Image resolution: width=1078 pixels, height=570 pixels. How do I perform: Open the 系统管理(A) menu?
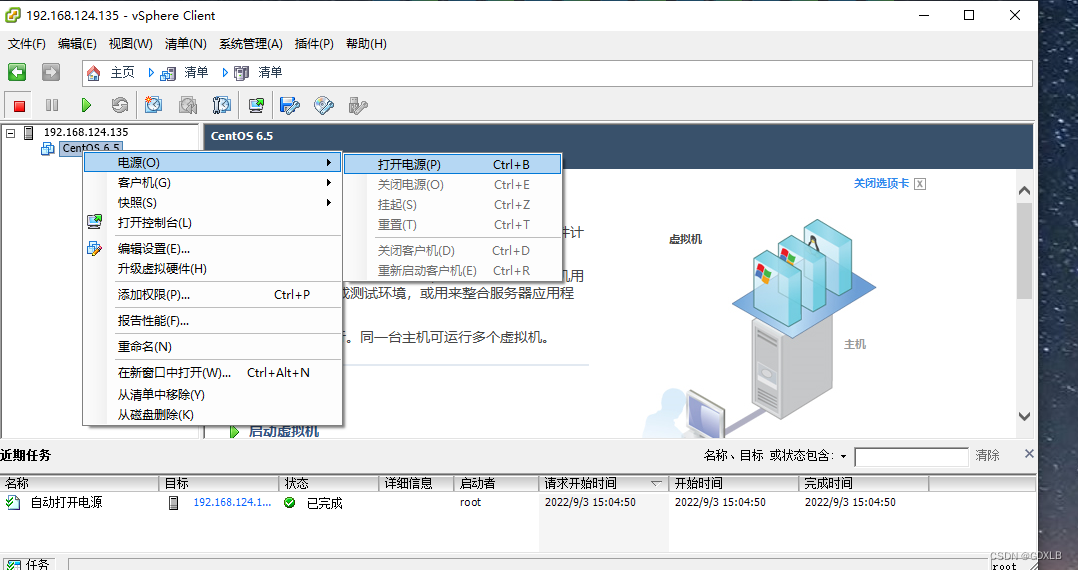click(250, 44)
